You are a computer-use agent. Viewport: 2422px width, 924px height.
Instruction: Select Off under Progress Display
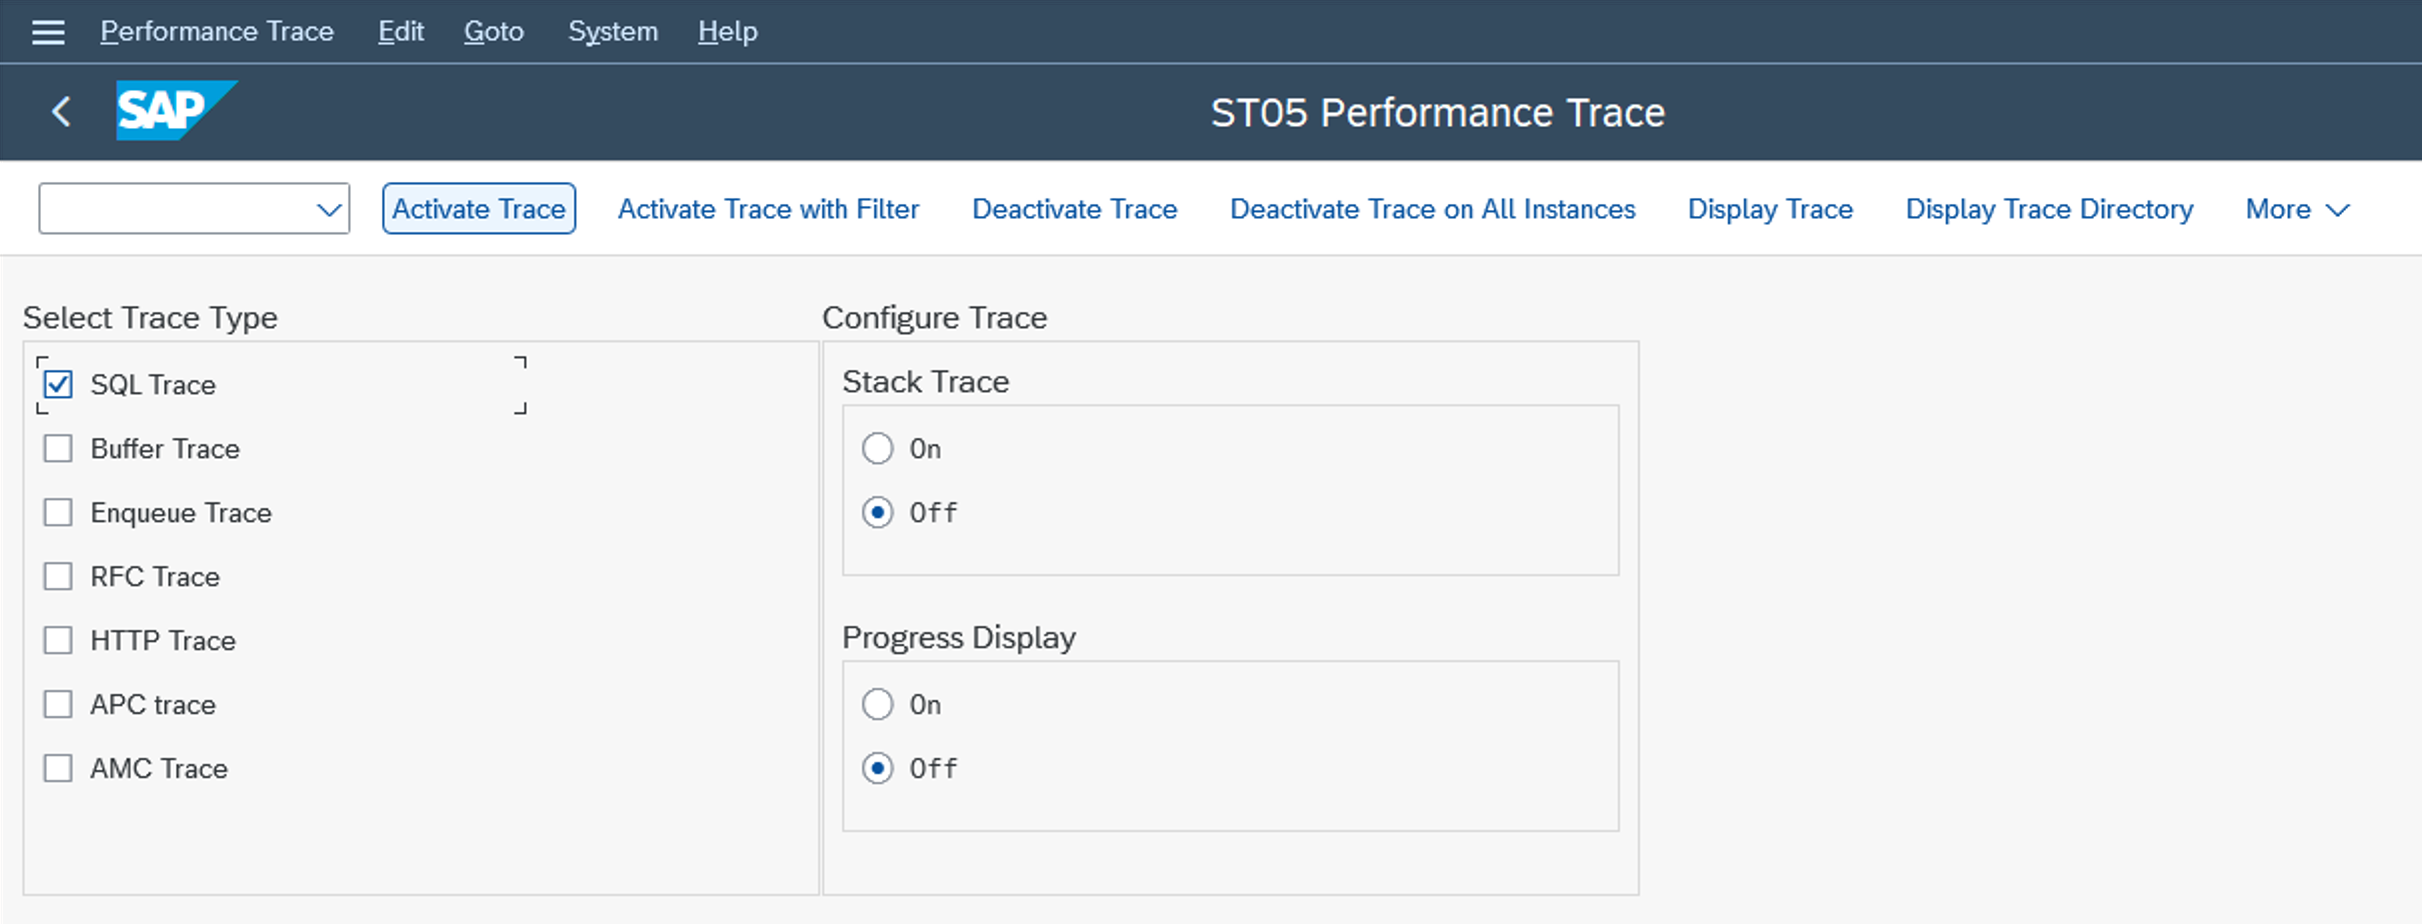878,768
